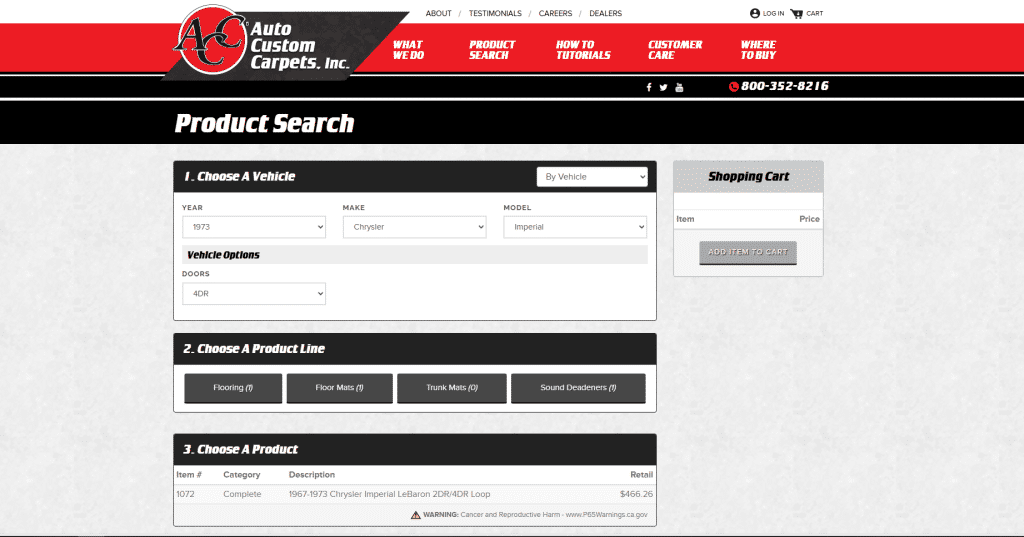Viewport: 1024px width, 537px height.
Task: Expand the Year dropdown showing 1973
Action: pyautogui.click(x=254, y=227)
